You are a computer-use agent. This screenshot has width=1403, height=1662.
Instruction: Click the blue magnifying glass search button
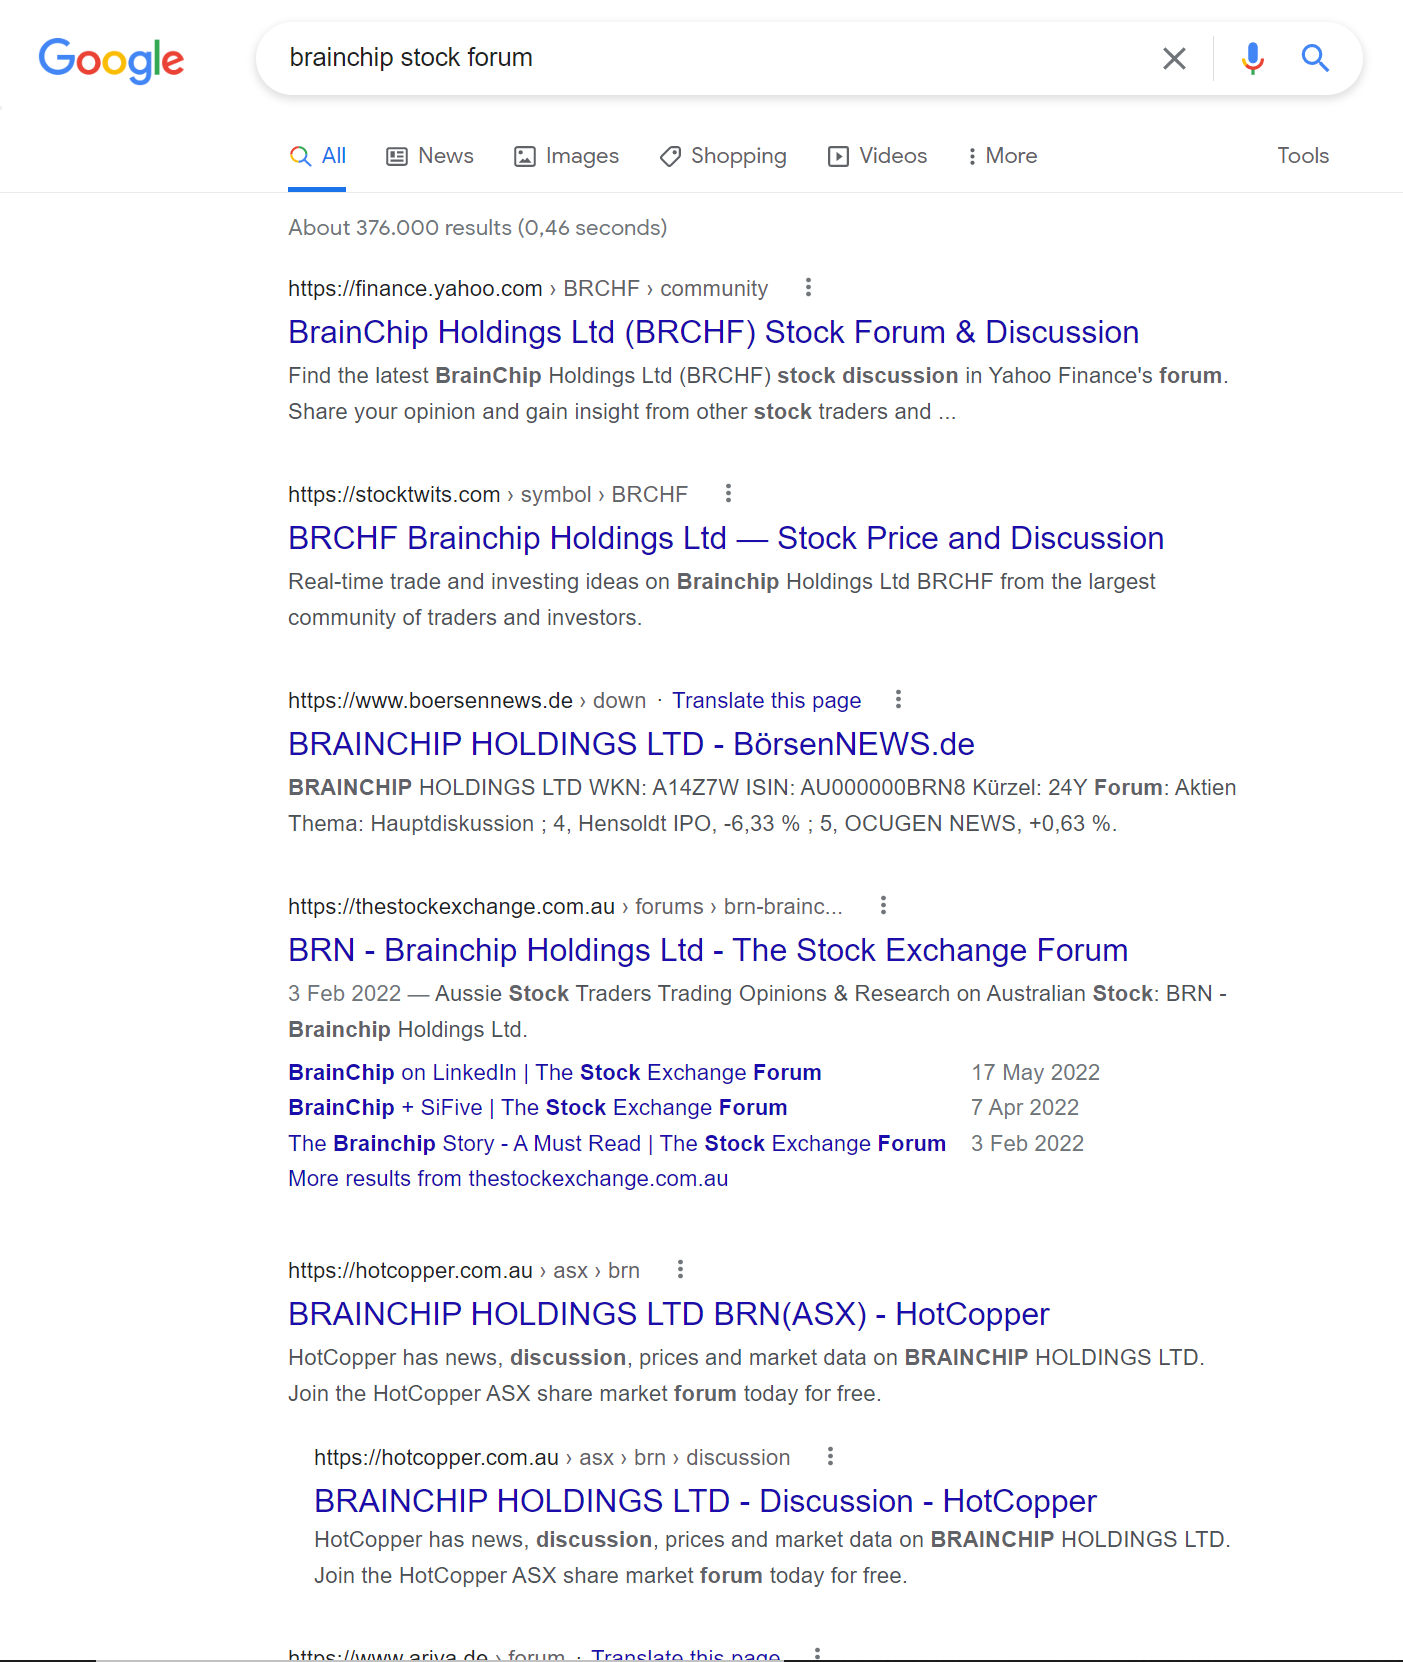pyautogui.click(x=1315, y=59)
